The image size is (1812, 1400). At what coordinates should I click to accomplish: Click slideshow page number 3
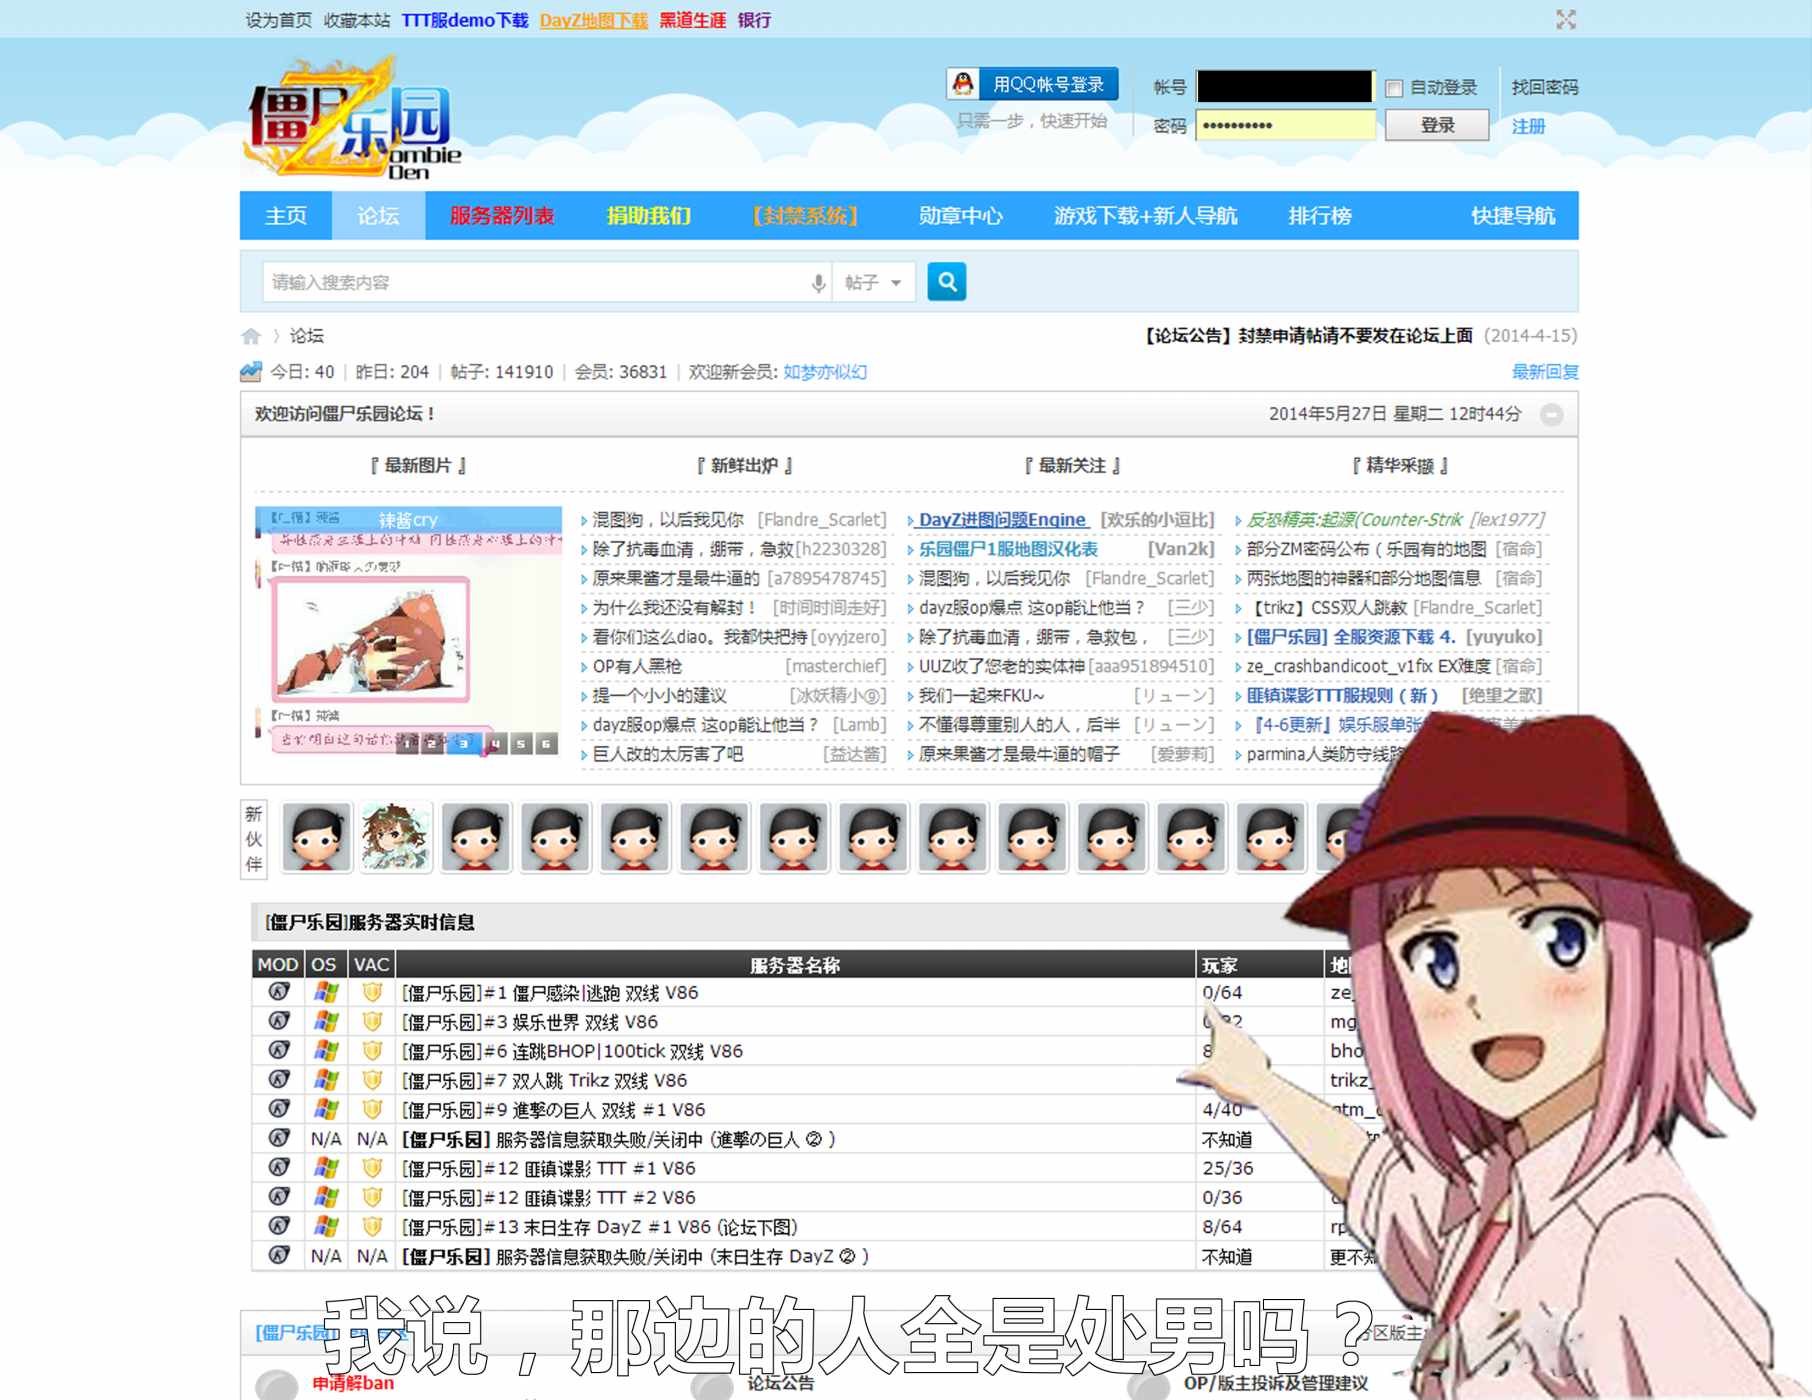tap(463, 744)
